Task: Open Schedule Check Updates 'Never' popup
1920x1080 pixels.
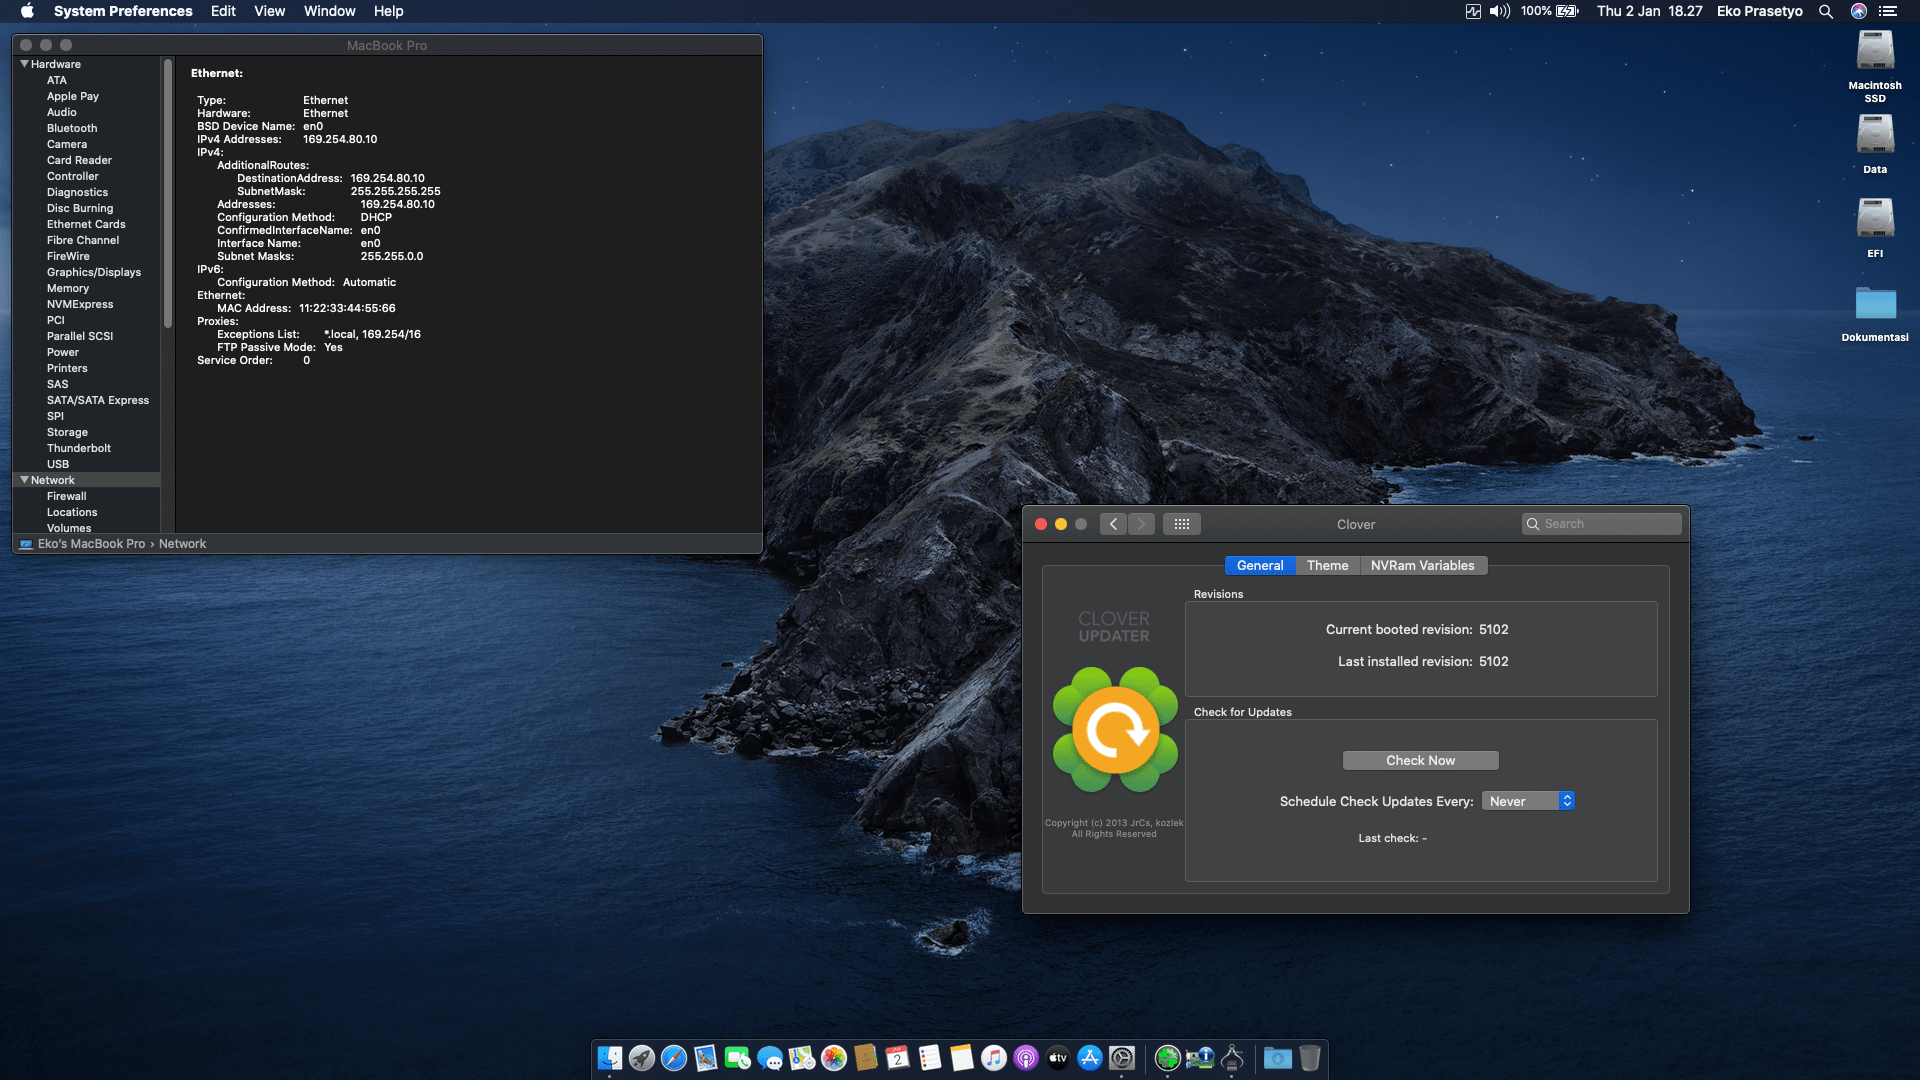Action: tap(1528, 801)
